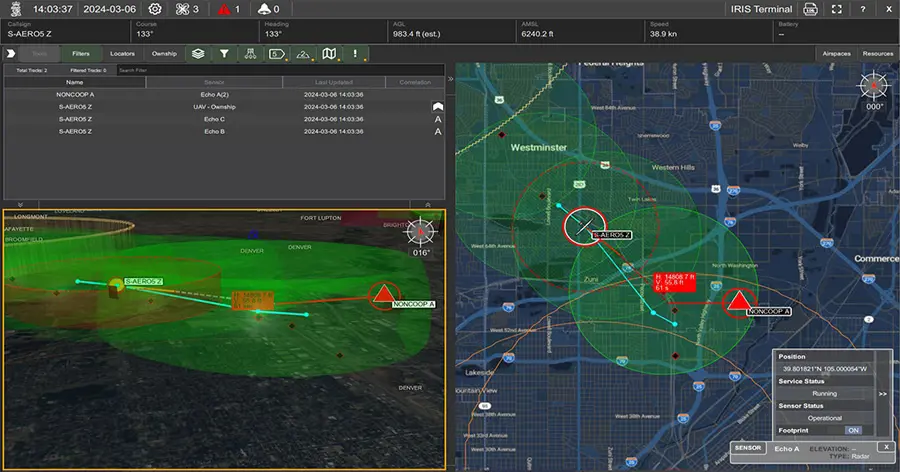Viewport: 900px width, 472px height.
Task: Toggle fullscreen mode icon
Action: (837, 9)
